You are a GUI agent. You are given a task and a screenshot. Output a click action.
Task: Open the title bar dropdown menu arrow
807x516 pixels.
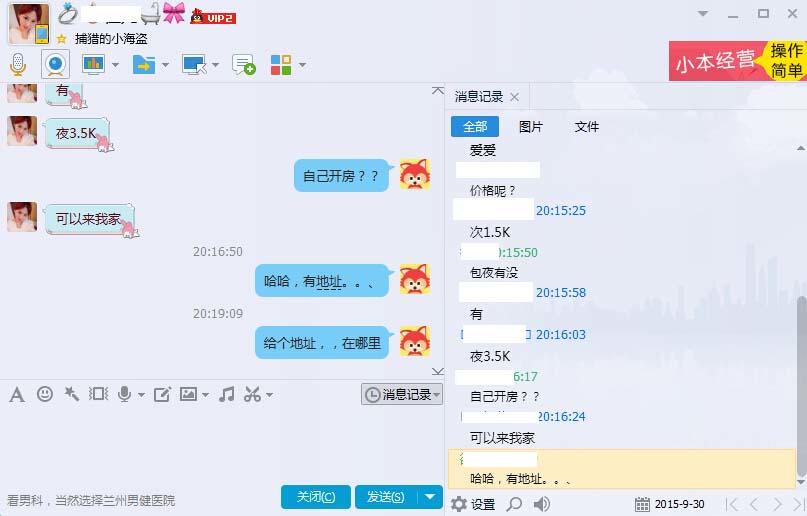[703, 14]
